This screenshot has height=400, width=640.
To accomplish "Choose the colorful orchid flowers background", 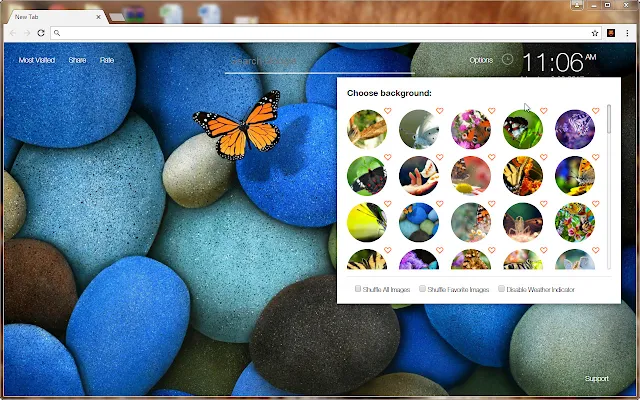I will tap(575, 222).
